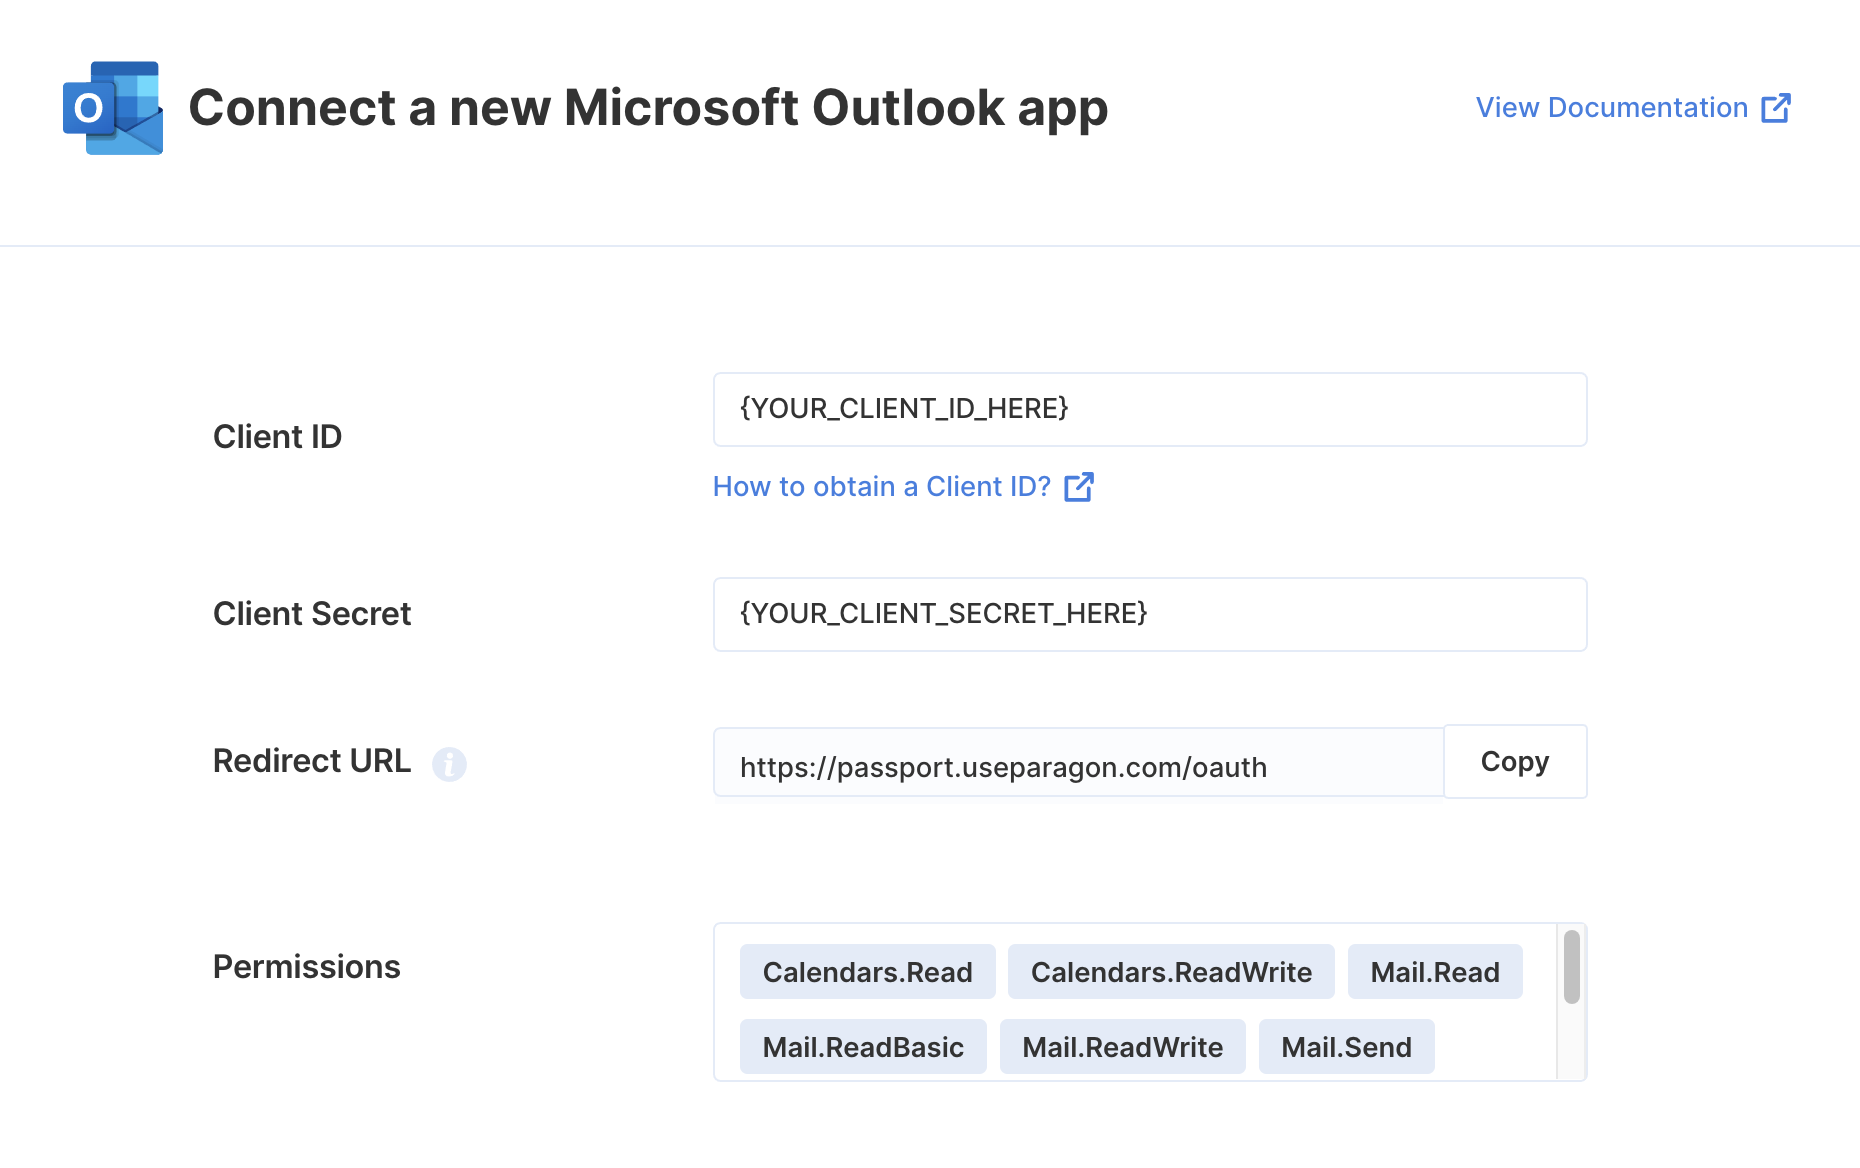The width and height of the screenshot is (1860, 1168).
Task: Select the Calendars.Read permission tag
Action: tap(868, 972)
